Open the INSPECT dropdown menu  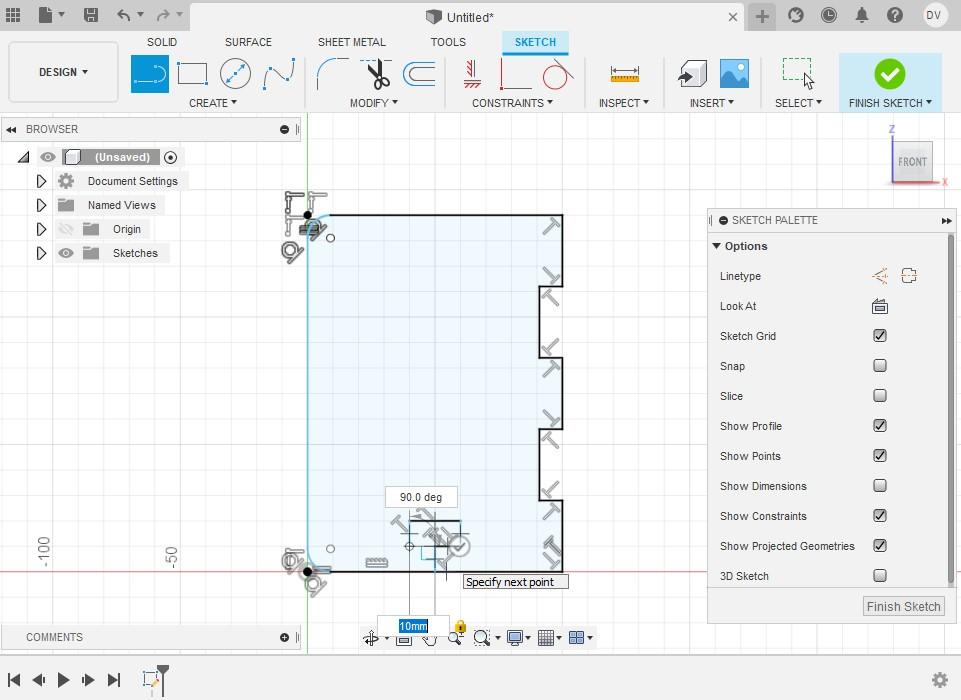(x=624, y=103)
